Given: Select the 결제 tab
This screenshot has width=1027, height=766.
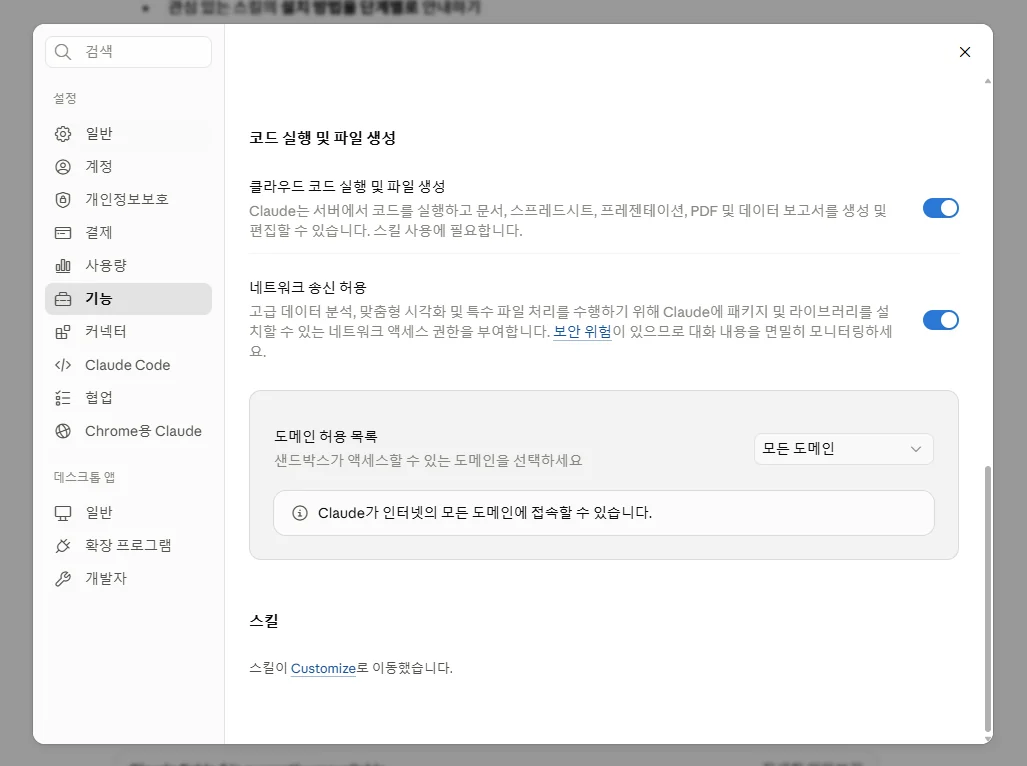Looking at the screenshot, I should tap(128, 232).
